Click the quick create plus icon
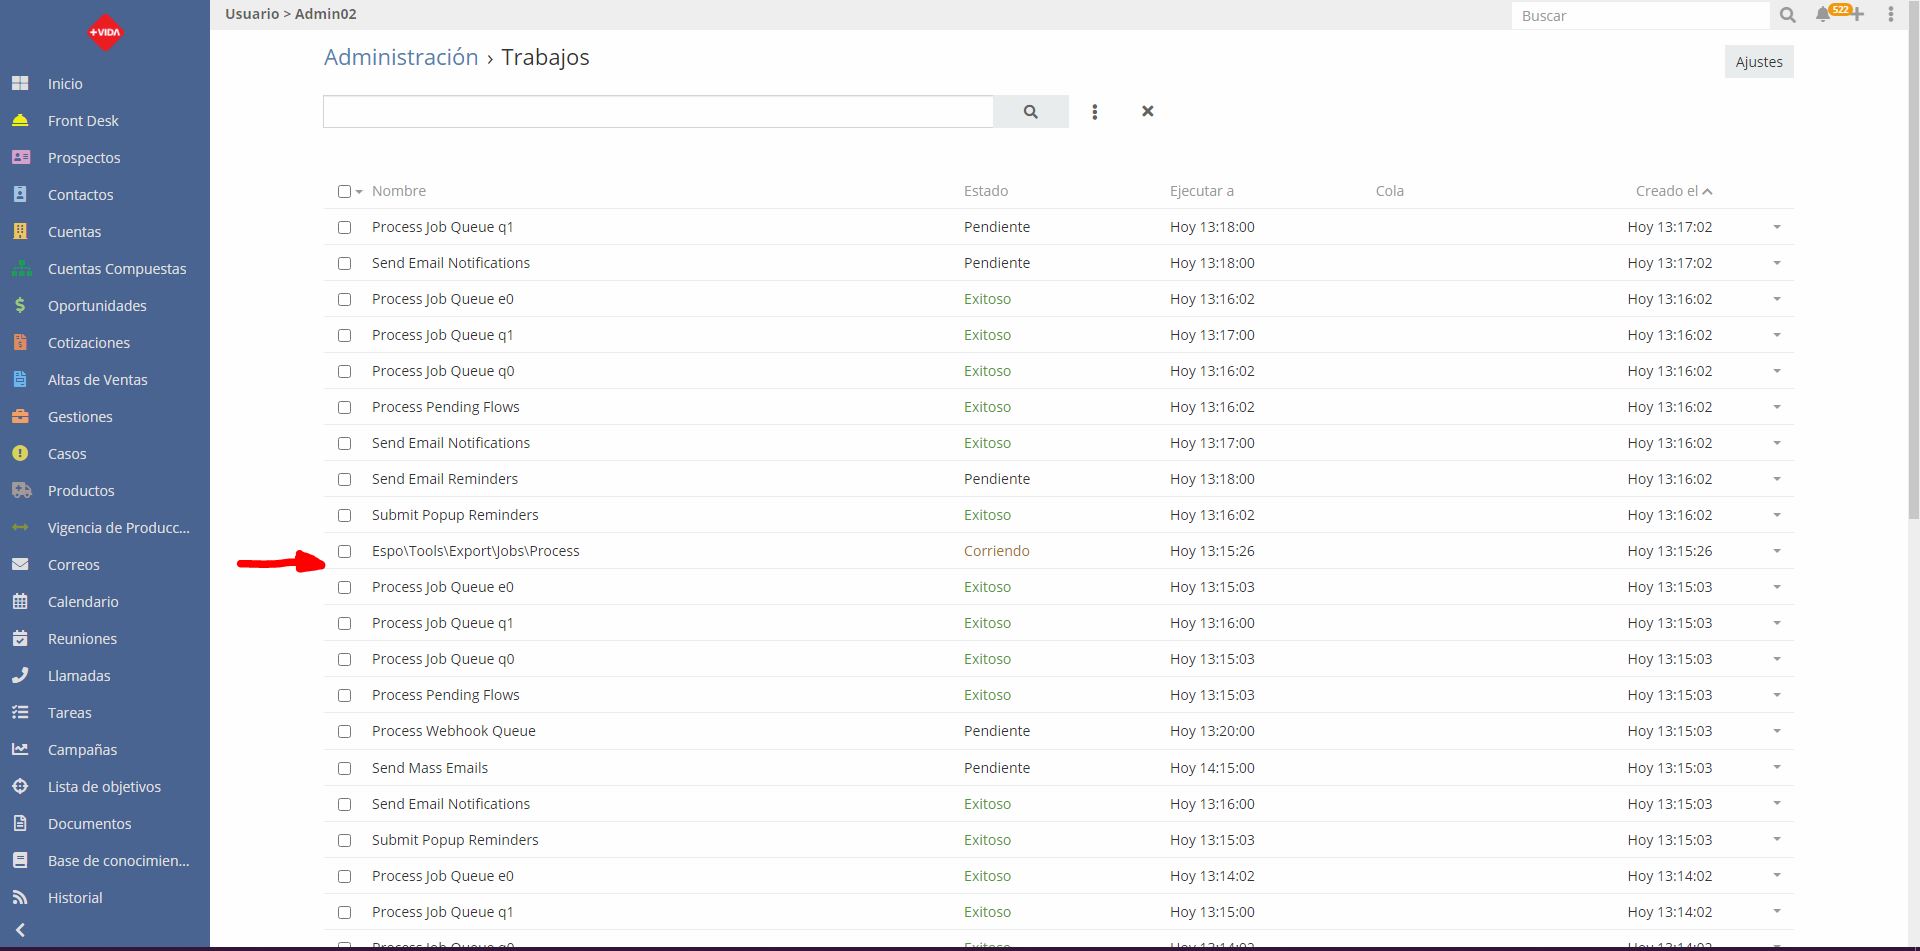This screenshot has height=951, width=1920. 1856,15
